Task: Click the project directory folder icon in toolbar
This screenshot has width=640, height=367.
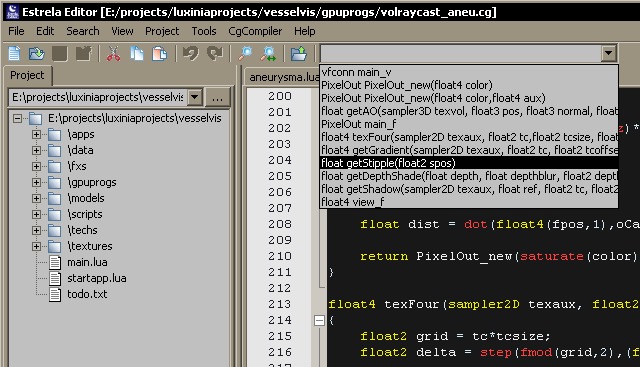Action: click(x=299, y=53)
